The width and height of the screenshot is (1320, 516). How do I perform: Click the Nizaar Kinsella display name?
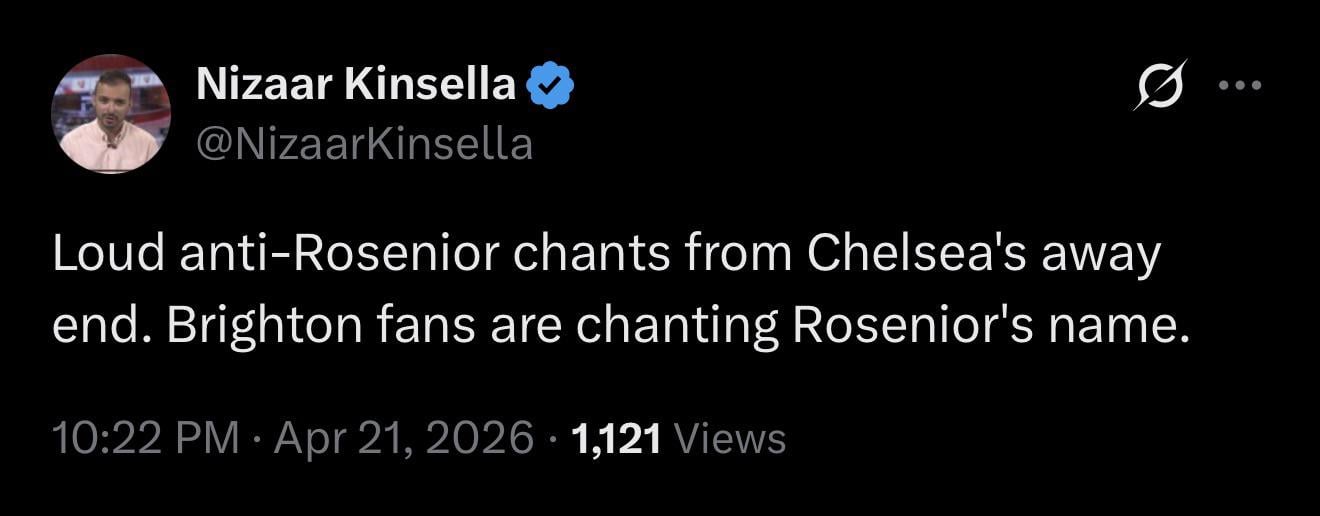pos(356,87)
